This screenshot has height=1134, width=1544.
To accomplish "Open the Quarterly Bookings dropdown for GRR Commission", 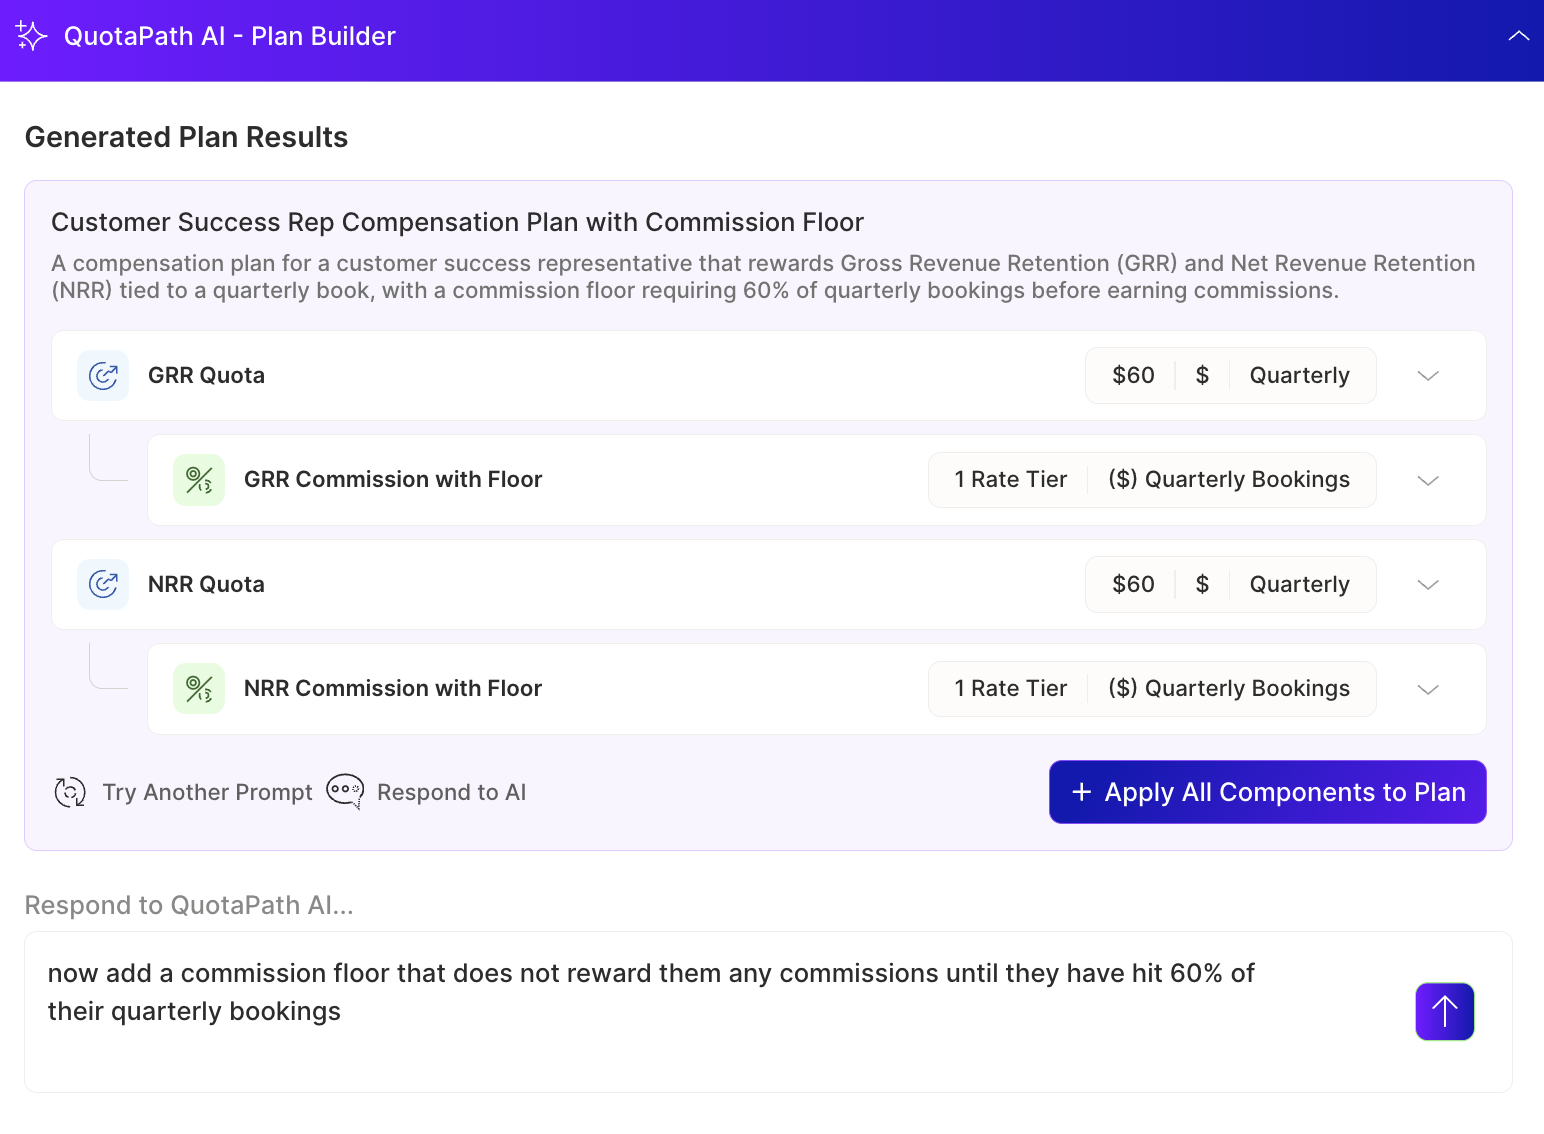I will 1230,479.
